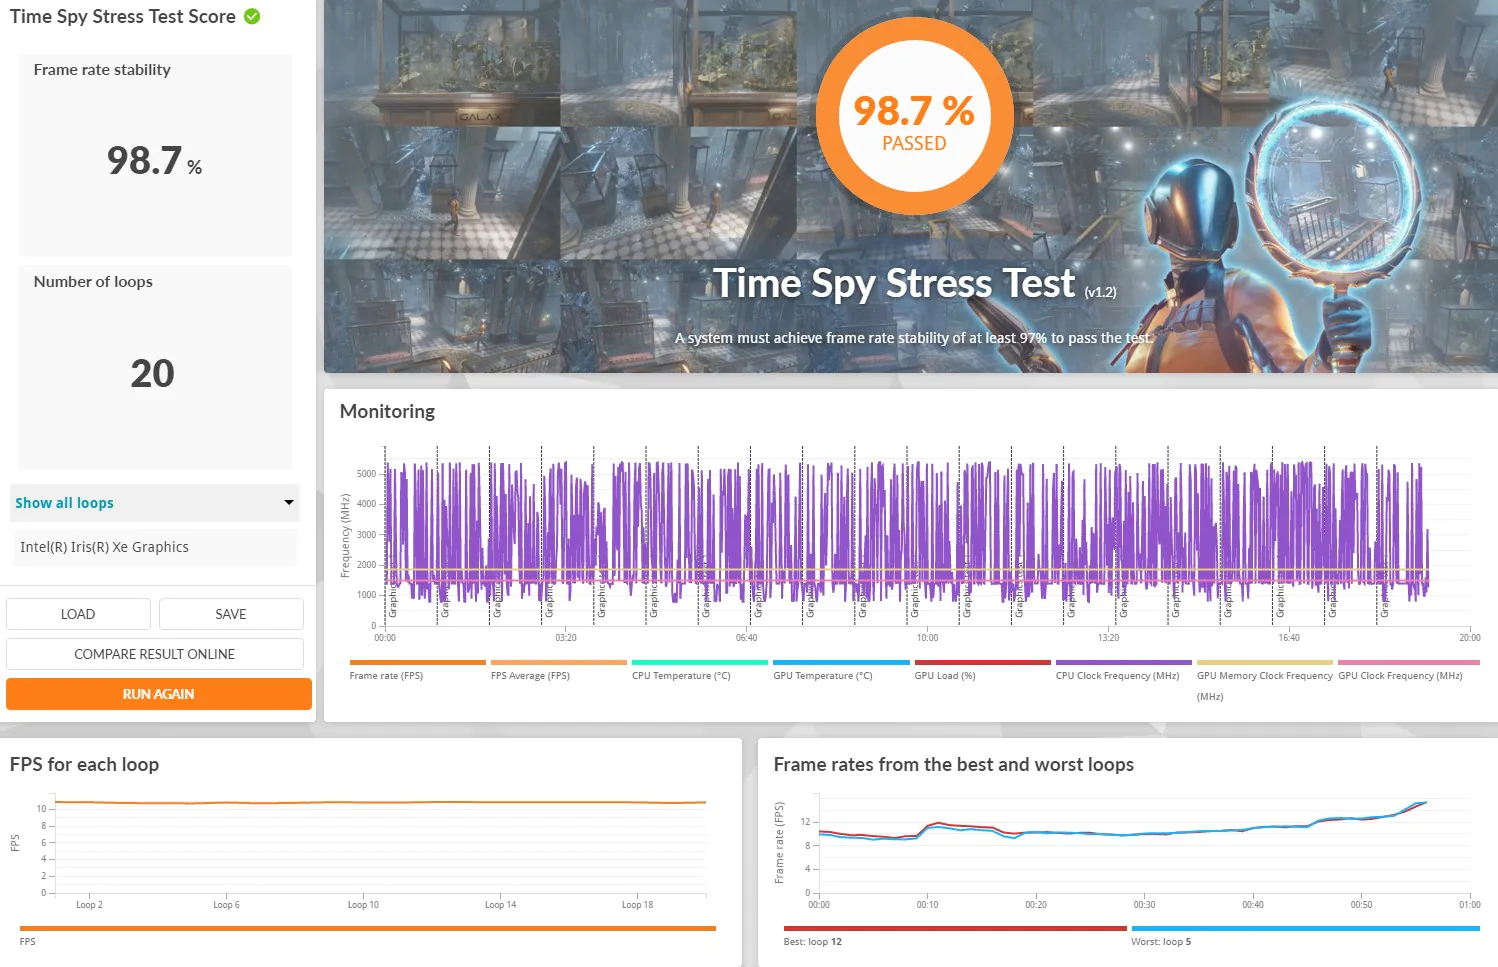1498x967 pixels.
Task: Click the 16:40 time label on Monitoring chart
Action: pos(1289,638)
